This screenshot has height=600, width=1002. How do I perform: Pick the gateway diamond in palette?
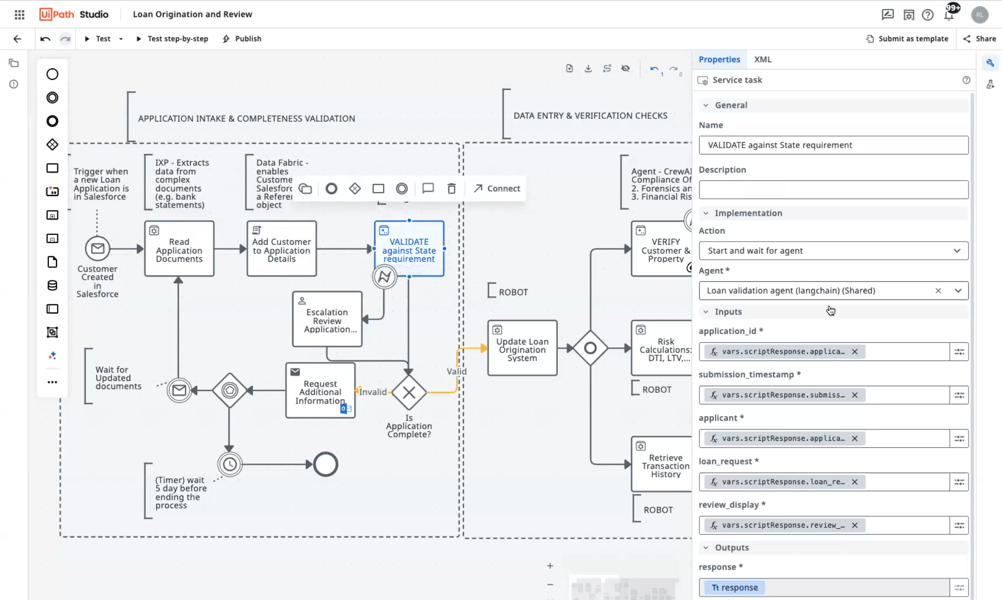pyautogui.click(x=52, y=145)
